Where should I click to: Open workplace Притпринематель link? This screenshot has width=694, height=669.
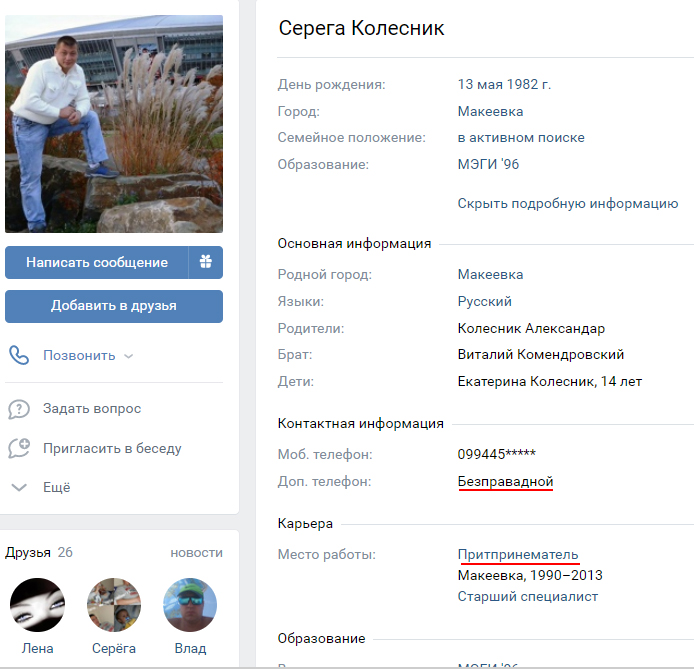pos(517,555)
